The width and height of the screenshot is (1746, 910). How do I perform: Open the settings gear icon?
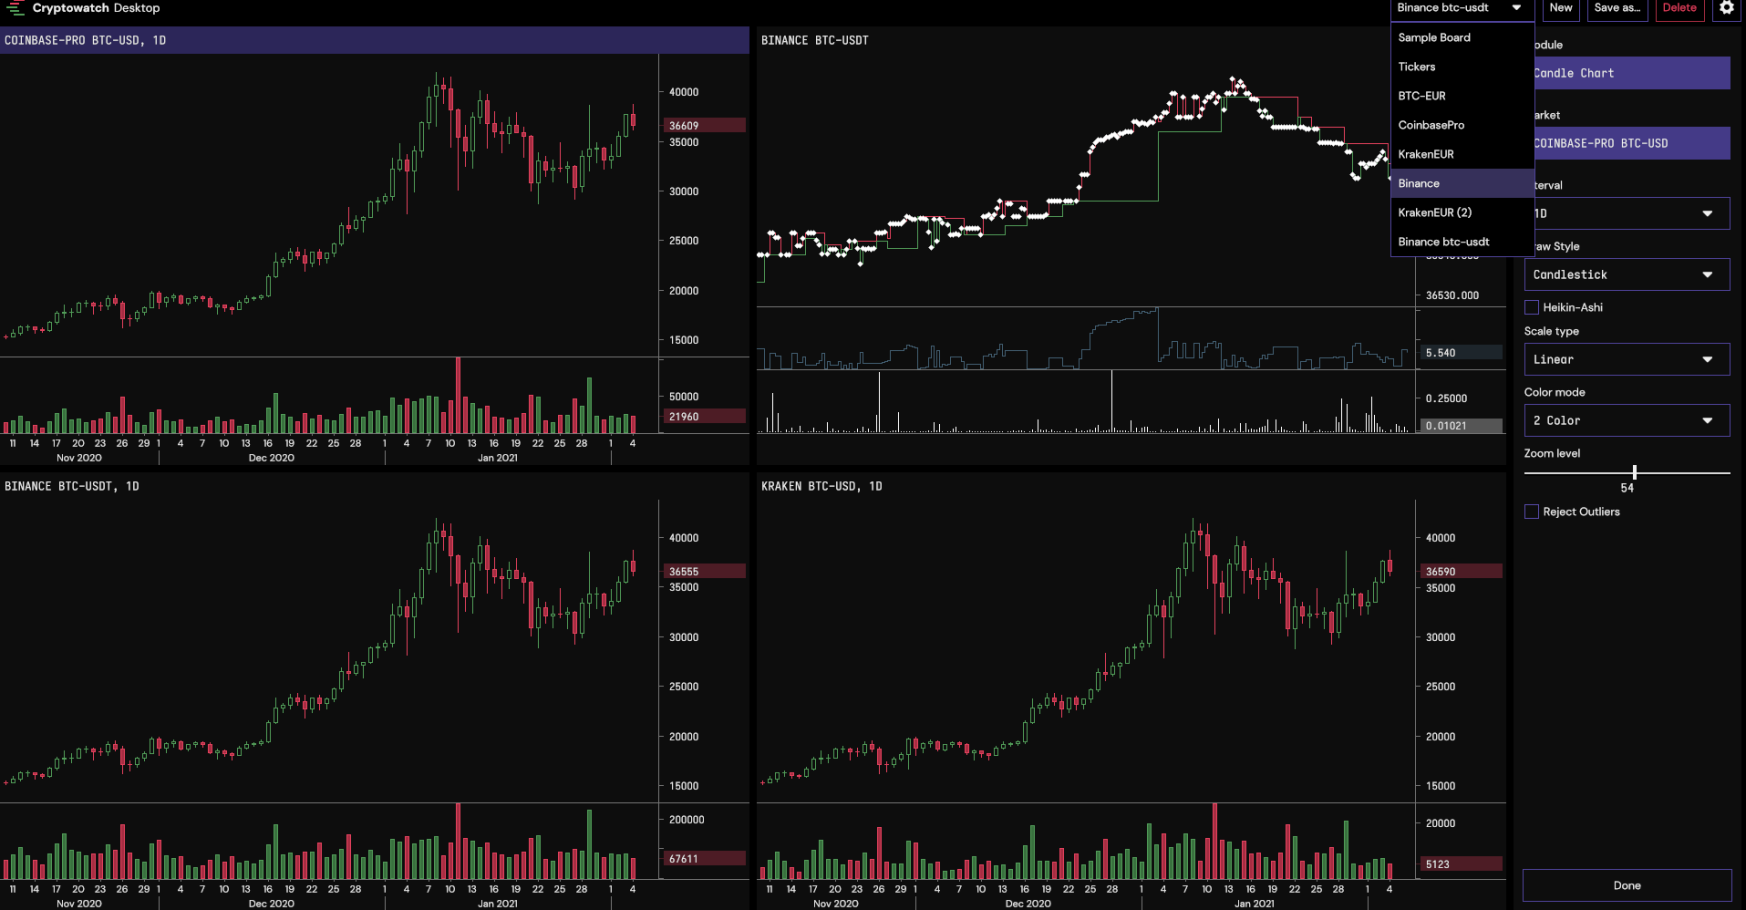1727,8
